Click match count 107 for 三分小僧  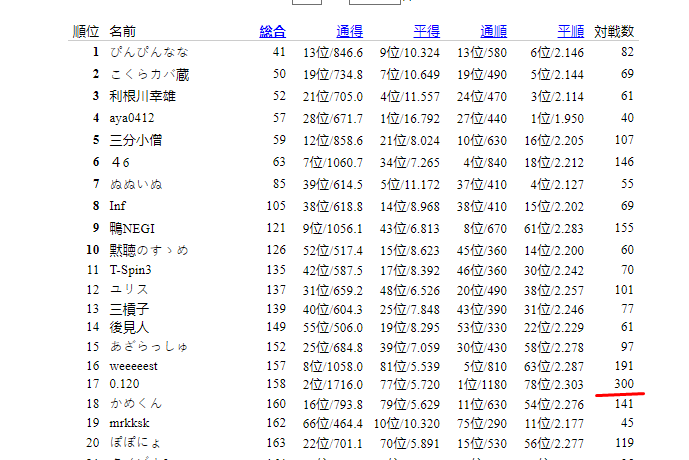624,140
